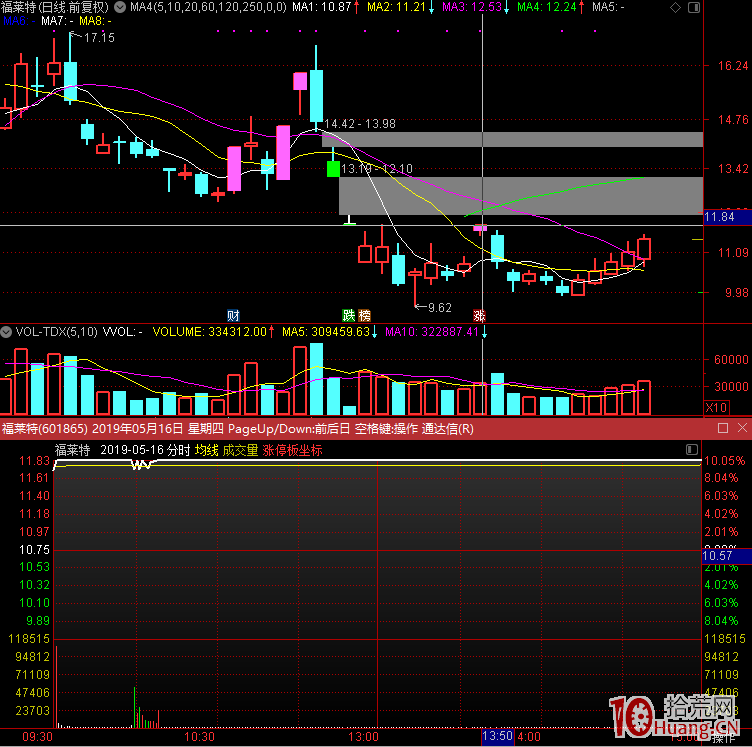Click the 16.24 price axis label
The width and height of the screenshot is (752, 747).
733,66
